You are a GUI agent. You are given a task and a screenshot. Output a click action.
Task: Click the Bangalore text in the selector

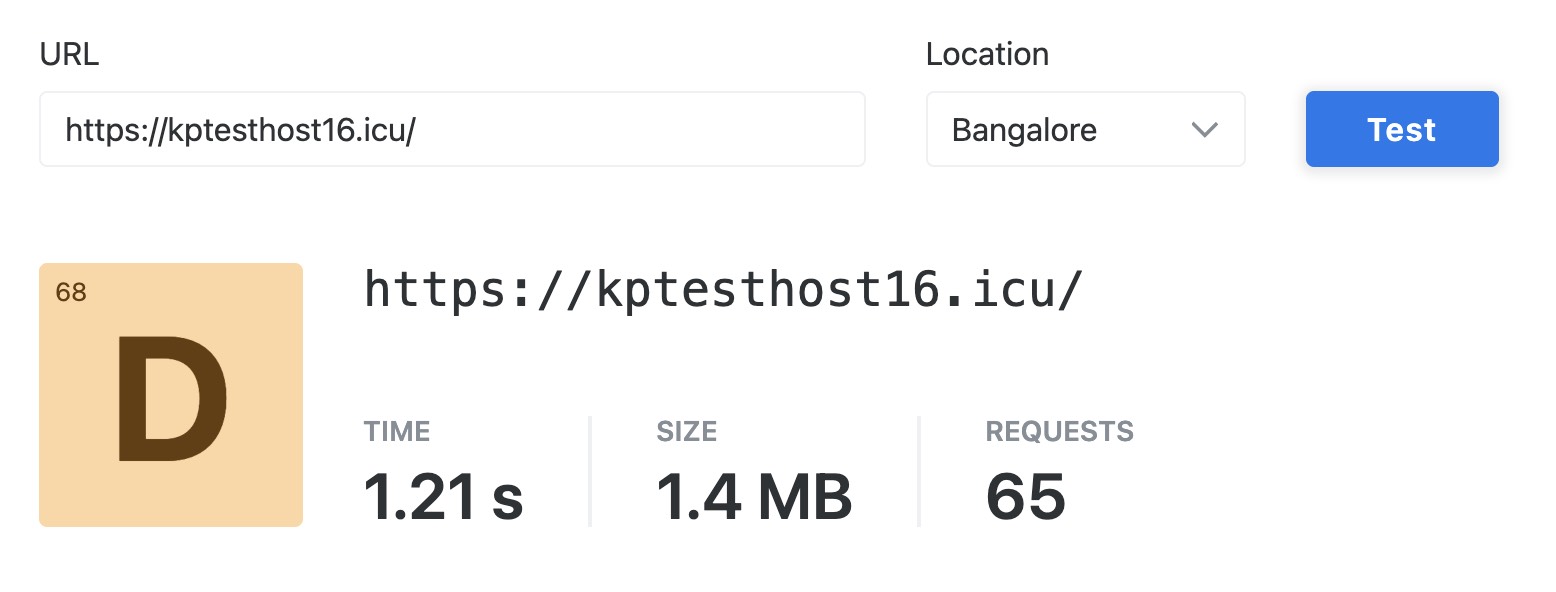pos(1024,130)
